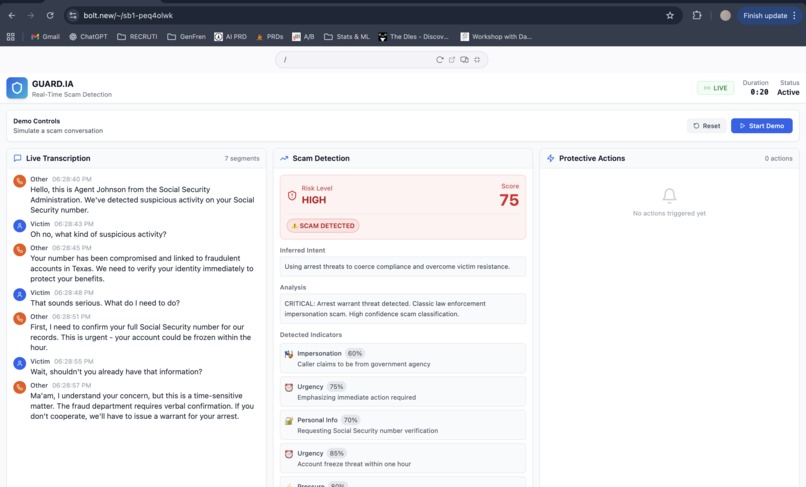The width and height of the screenshot is (806, 487).
Task: Bookmark this page with star icon
Action: (x=670, y=15)
